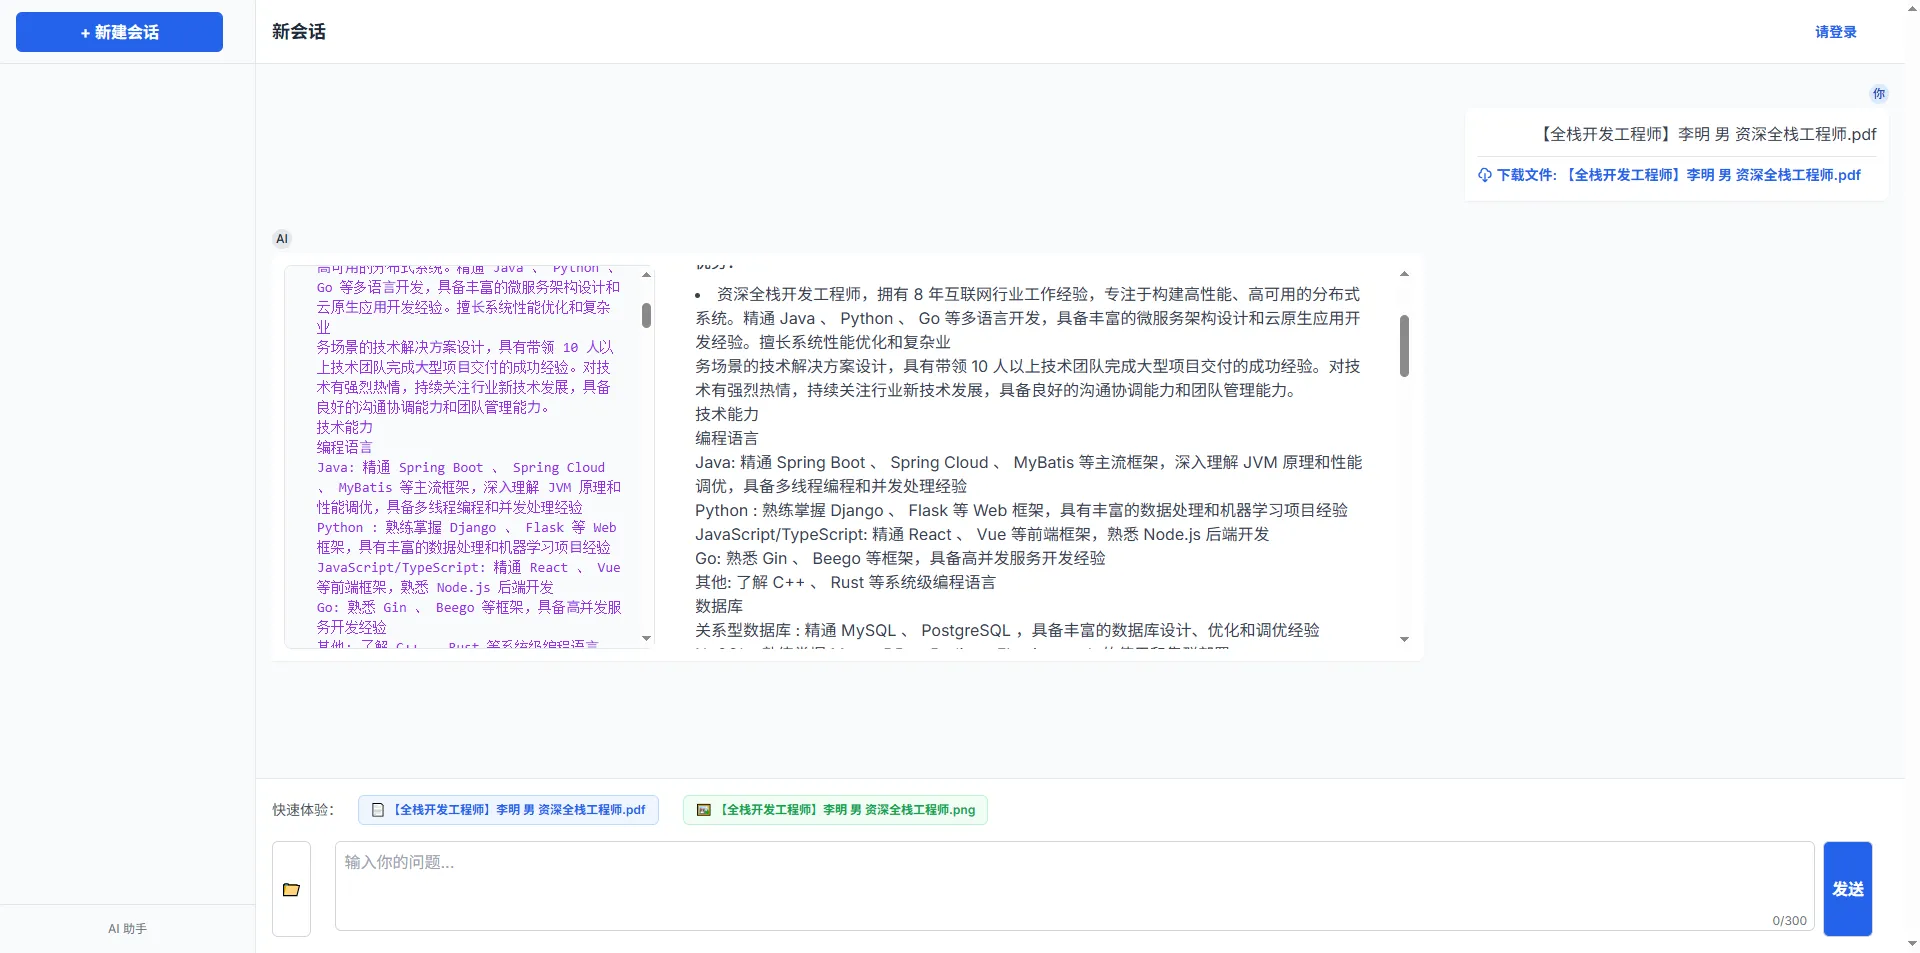The height and width of the screenshot is (953, 1920).
Task: Click scroll-up arrow of right text pane
Action: click(1404, 274)
